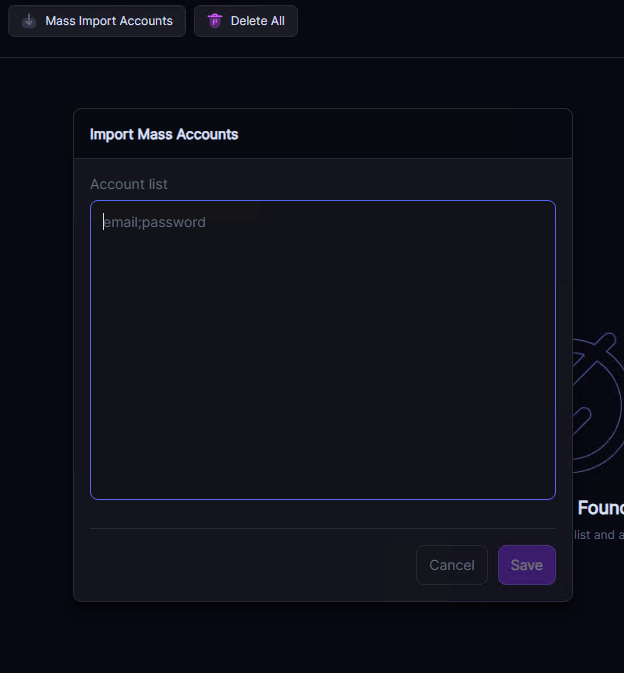Click the email;password placeholder text
The width and height of the screenshot is (624, 673).
point(155,222)
